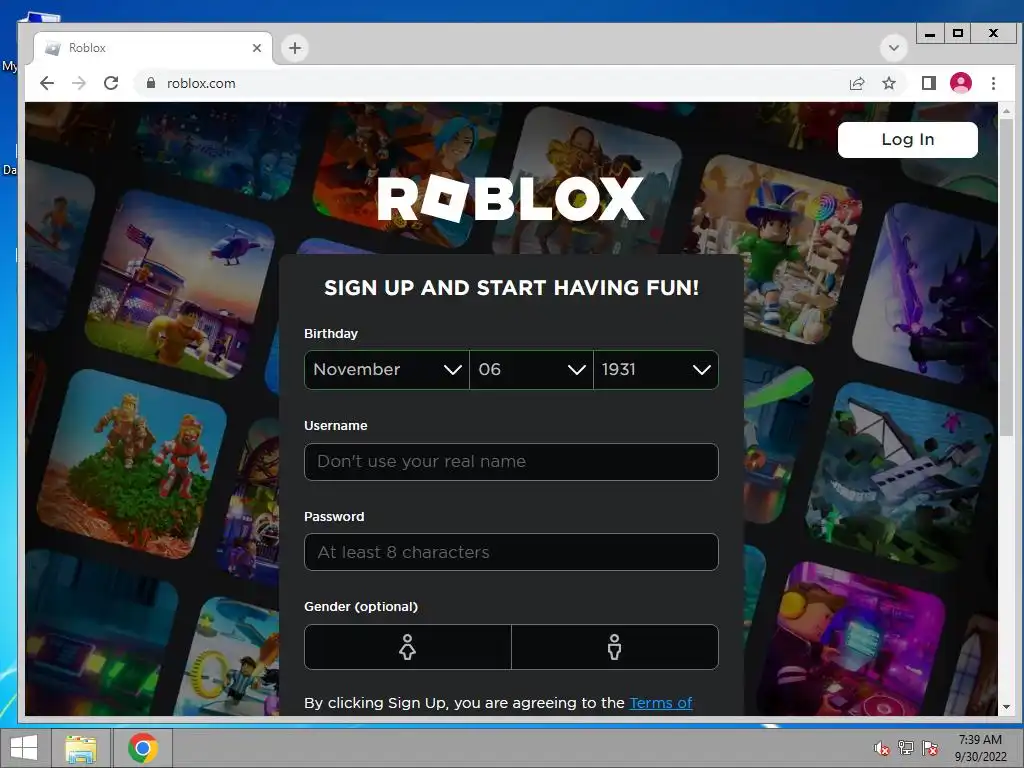
Task: Open File Explorer from the taskbar
Action: (81, 748)
